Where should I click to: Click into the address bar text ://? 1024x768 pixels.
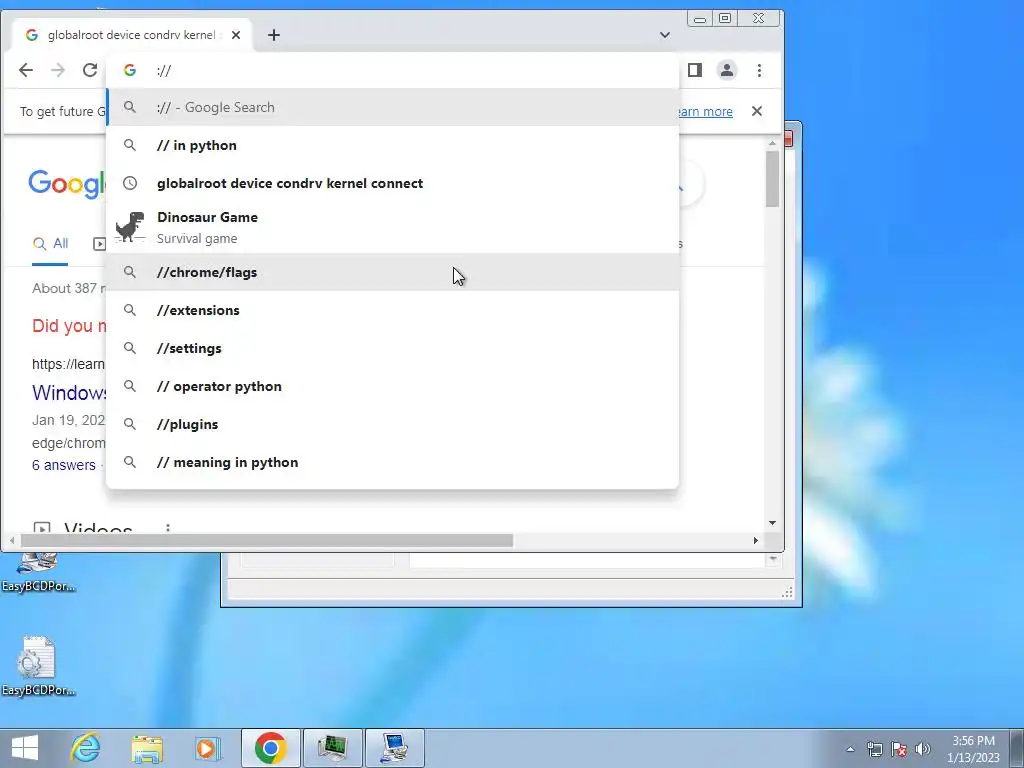point(164,71)
